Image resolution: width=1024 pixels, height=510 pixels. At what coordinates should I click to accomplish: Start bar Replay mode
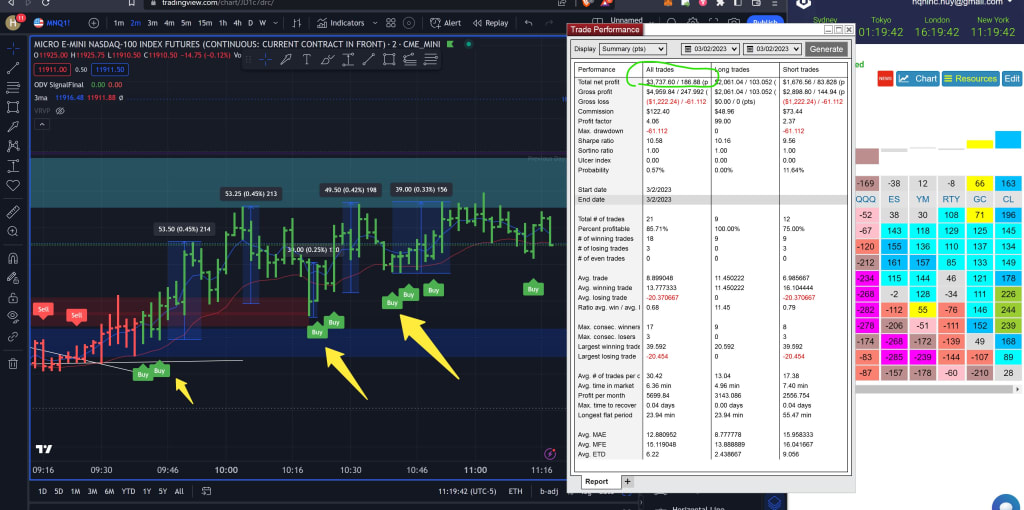coord(490,23)
